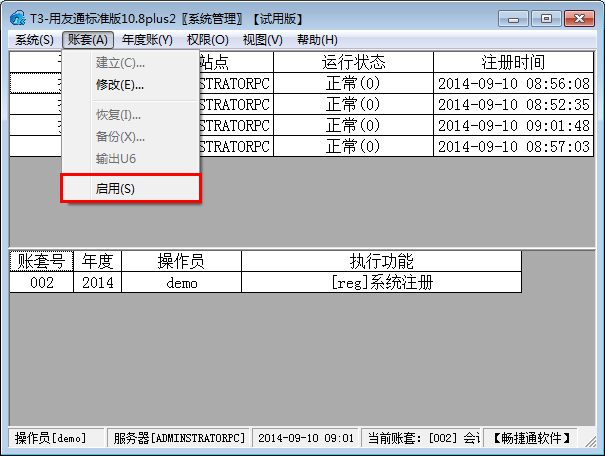This screenshot has height=456, width=605.
Task: Click 正常(0) in the 09:01:48 row
Action: click(x=353, y=125)
